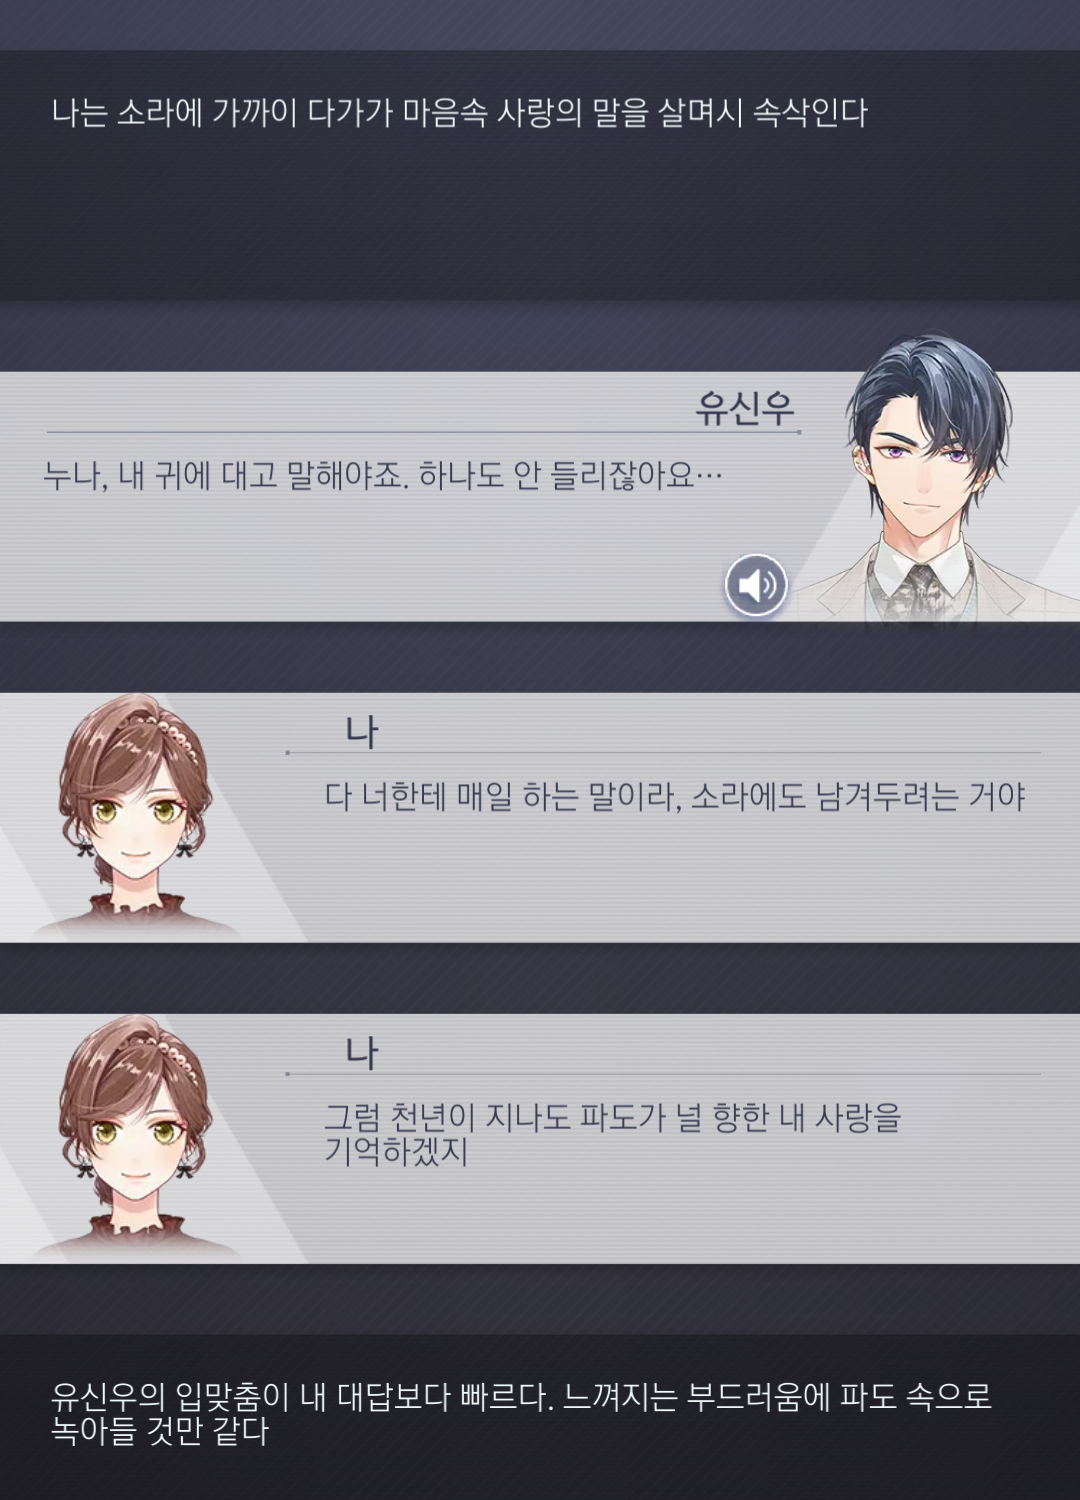This screenshot has height=1500, width=1080.
Task: Tap dialogue '다 너한테 매일 하는 말이라'
Action: coord(676,797)
